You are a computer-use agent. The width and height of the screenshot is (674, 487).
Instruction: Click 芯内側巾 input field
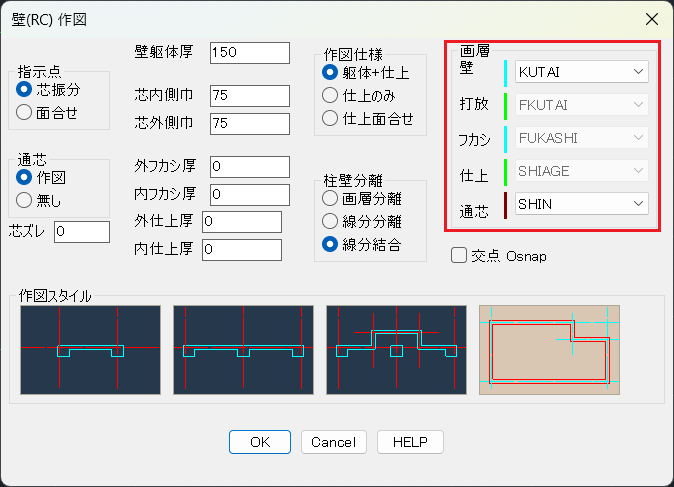[x=250, y=95]
